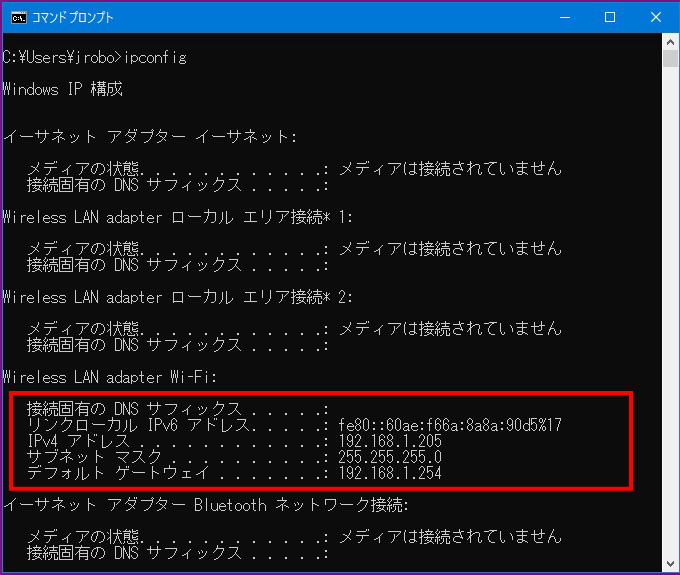680x575 pixels.
Task: Click the ipconfig command line
Action: pyautogui.click(x=95, y=57)
